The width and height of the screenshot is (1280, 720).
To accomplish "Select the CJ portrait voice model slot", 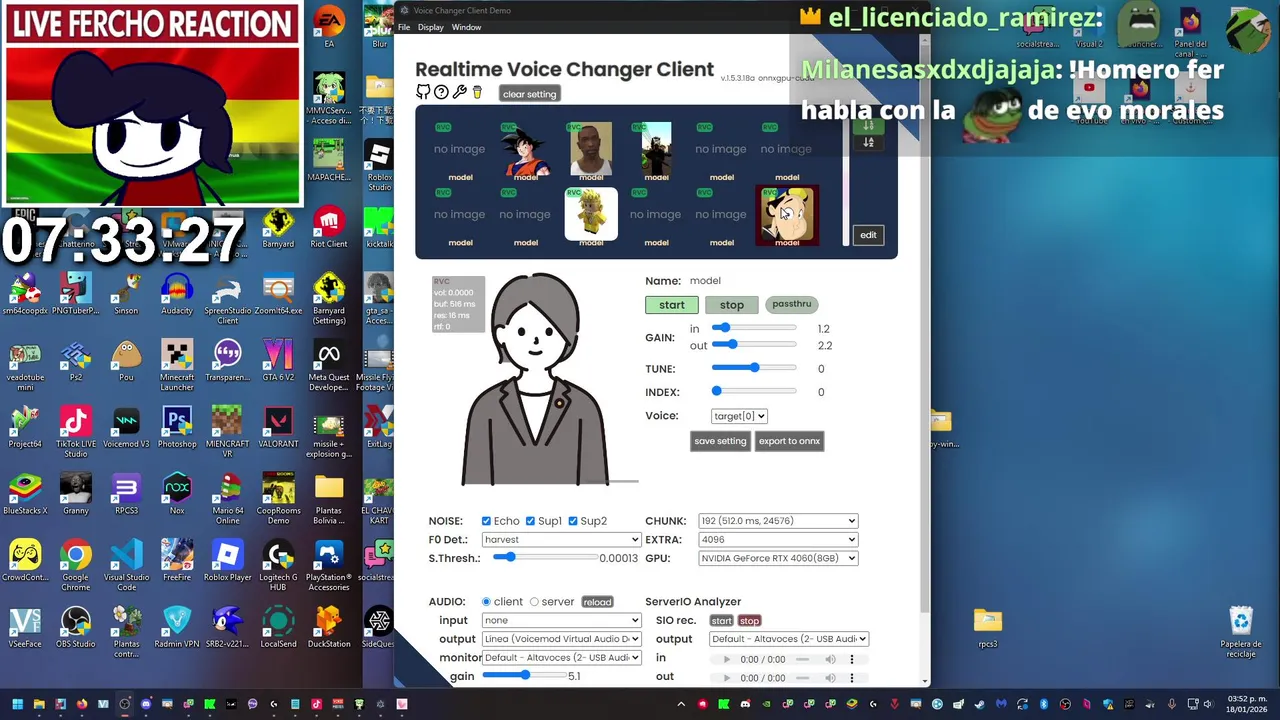I will coord(591,151).
